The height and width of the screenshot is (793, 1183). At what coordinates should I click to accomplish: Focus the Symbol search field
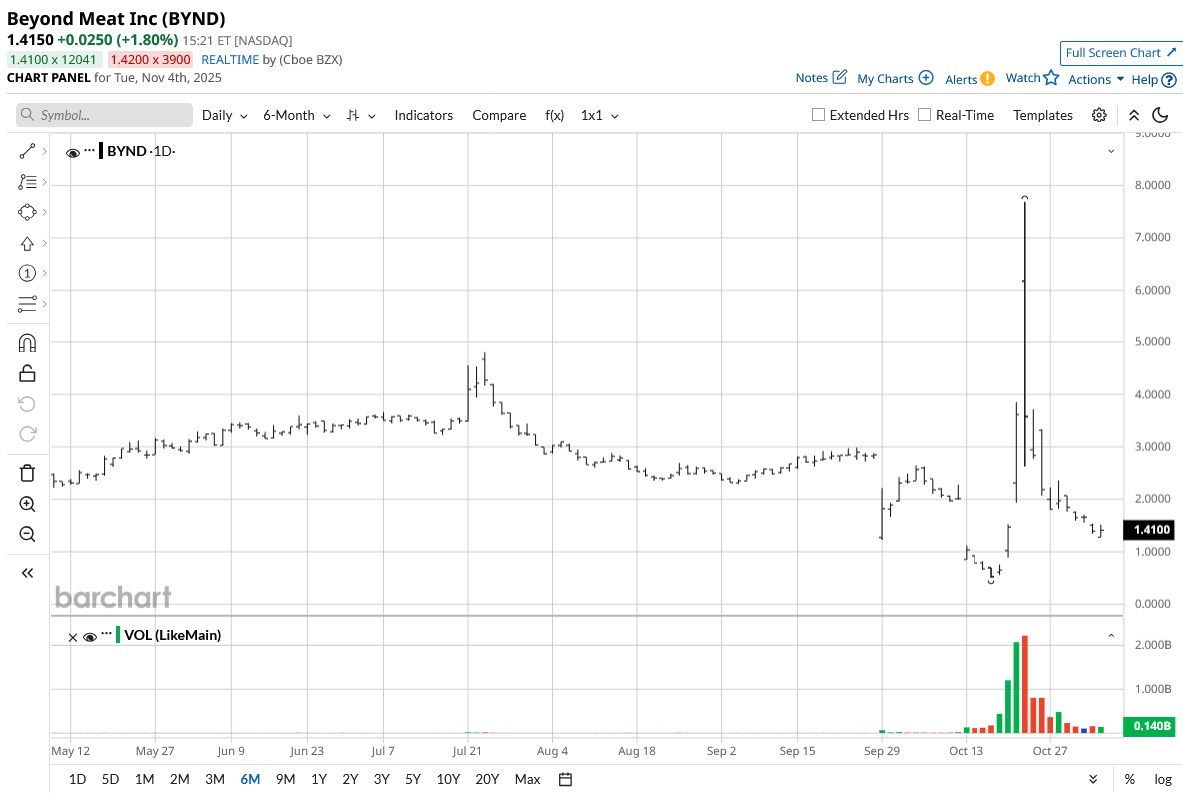pyautogui.click(x=104, y=115)
